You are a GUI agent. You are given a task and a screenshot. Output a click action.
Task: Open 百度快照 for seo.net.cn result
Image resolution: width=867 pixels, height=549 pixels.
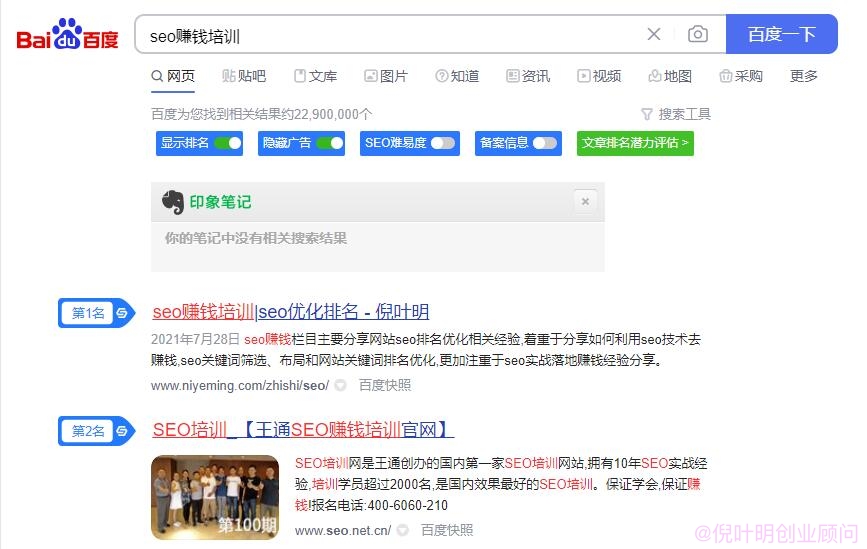(447, 531)
